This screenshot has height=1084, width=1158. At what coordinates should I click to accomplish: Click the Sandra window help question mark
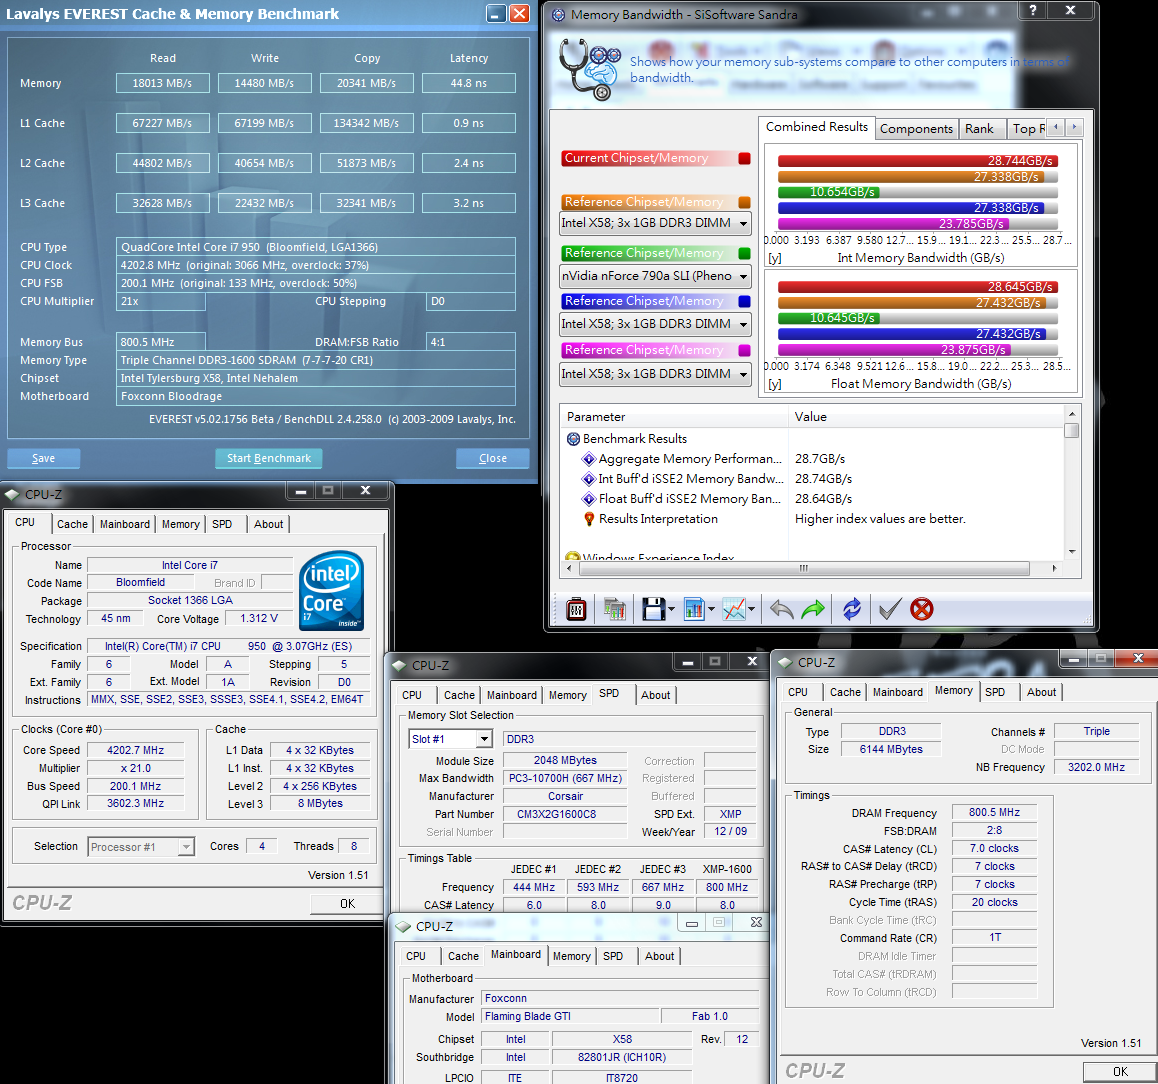coord(1032,10)
